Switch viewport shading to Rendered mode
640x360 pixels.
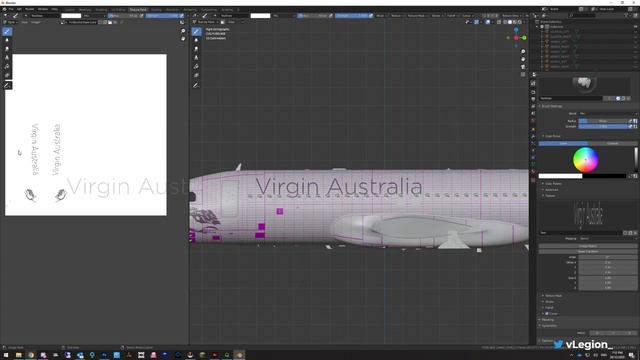click(x=520, y=22)
